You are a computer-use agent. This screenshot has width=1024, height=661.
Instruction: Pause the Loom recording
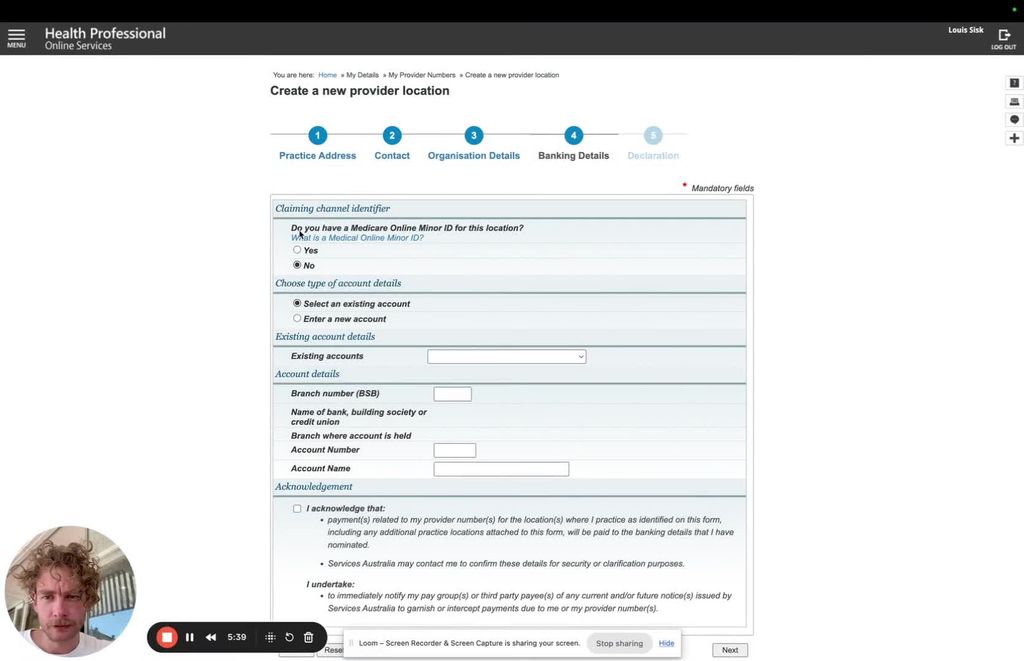[x=189, y=637]
